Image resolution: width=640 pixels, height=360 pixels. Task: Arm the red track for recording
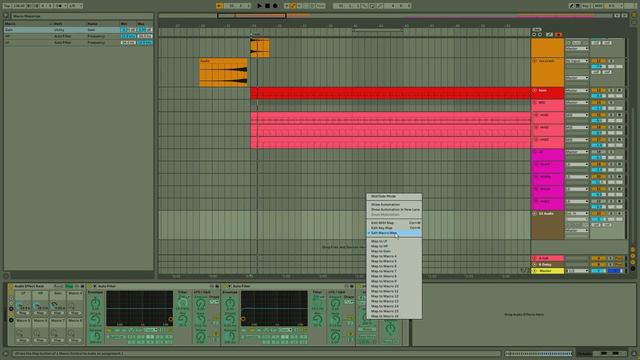pyautogui.click(x=619, y=90)
